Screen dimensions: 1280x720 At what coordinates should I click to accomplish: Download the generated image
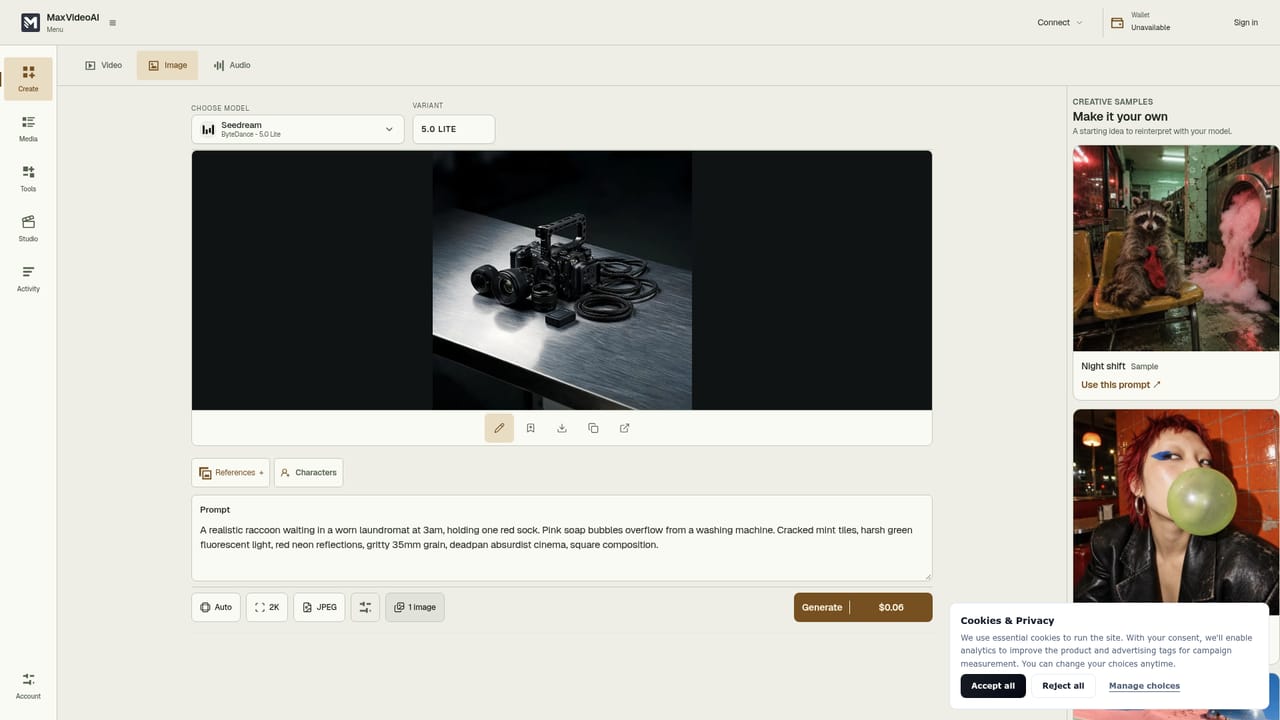[x=562, y=428]
